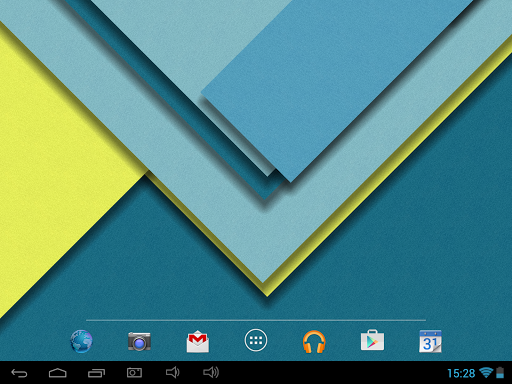Raise volume with multi-wave speaker icon
The image size is (512, 384).
211,372
